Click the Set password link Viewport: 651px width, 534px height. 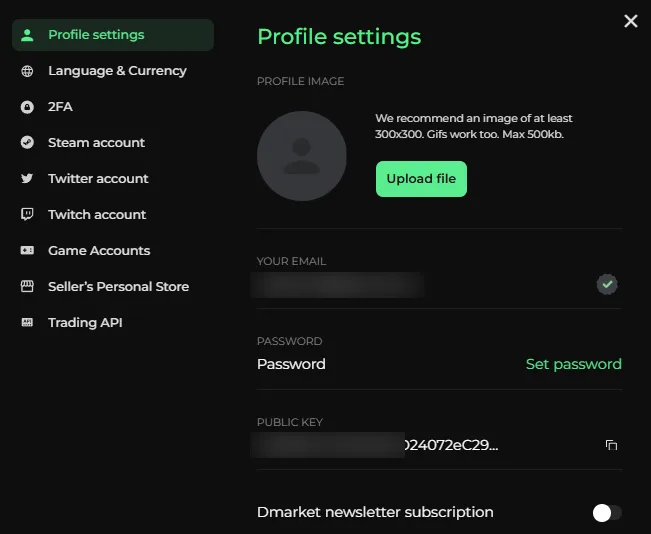(573, 364)
